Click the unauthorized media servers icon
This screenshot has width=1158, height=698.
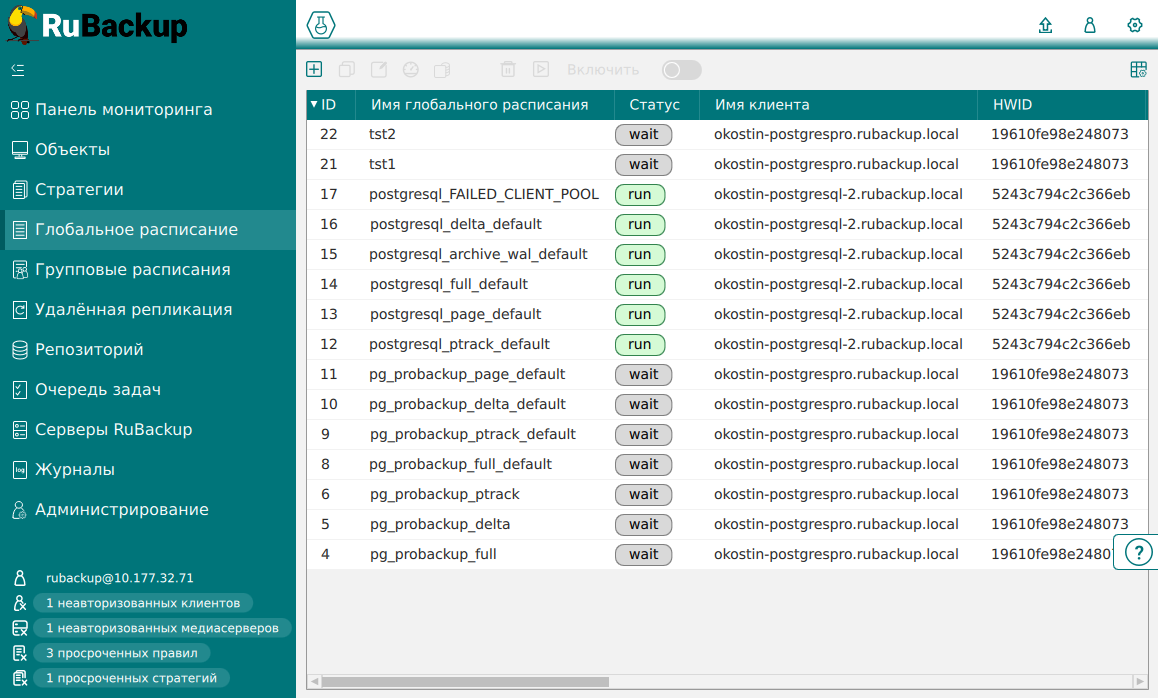point(20,629)
